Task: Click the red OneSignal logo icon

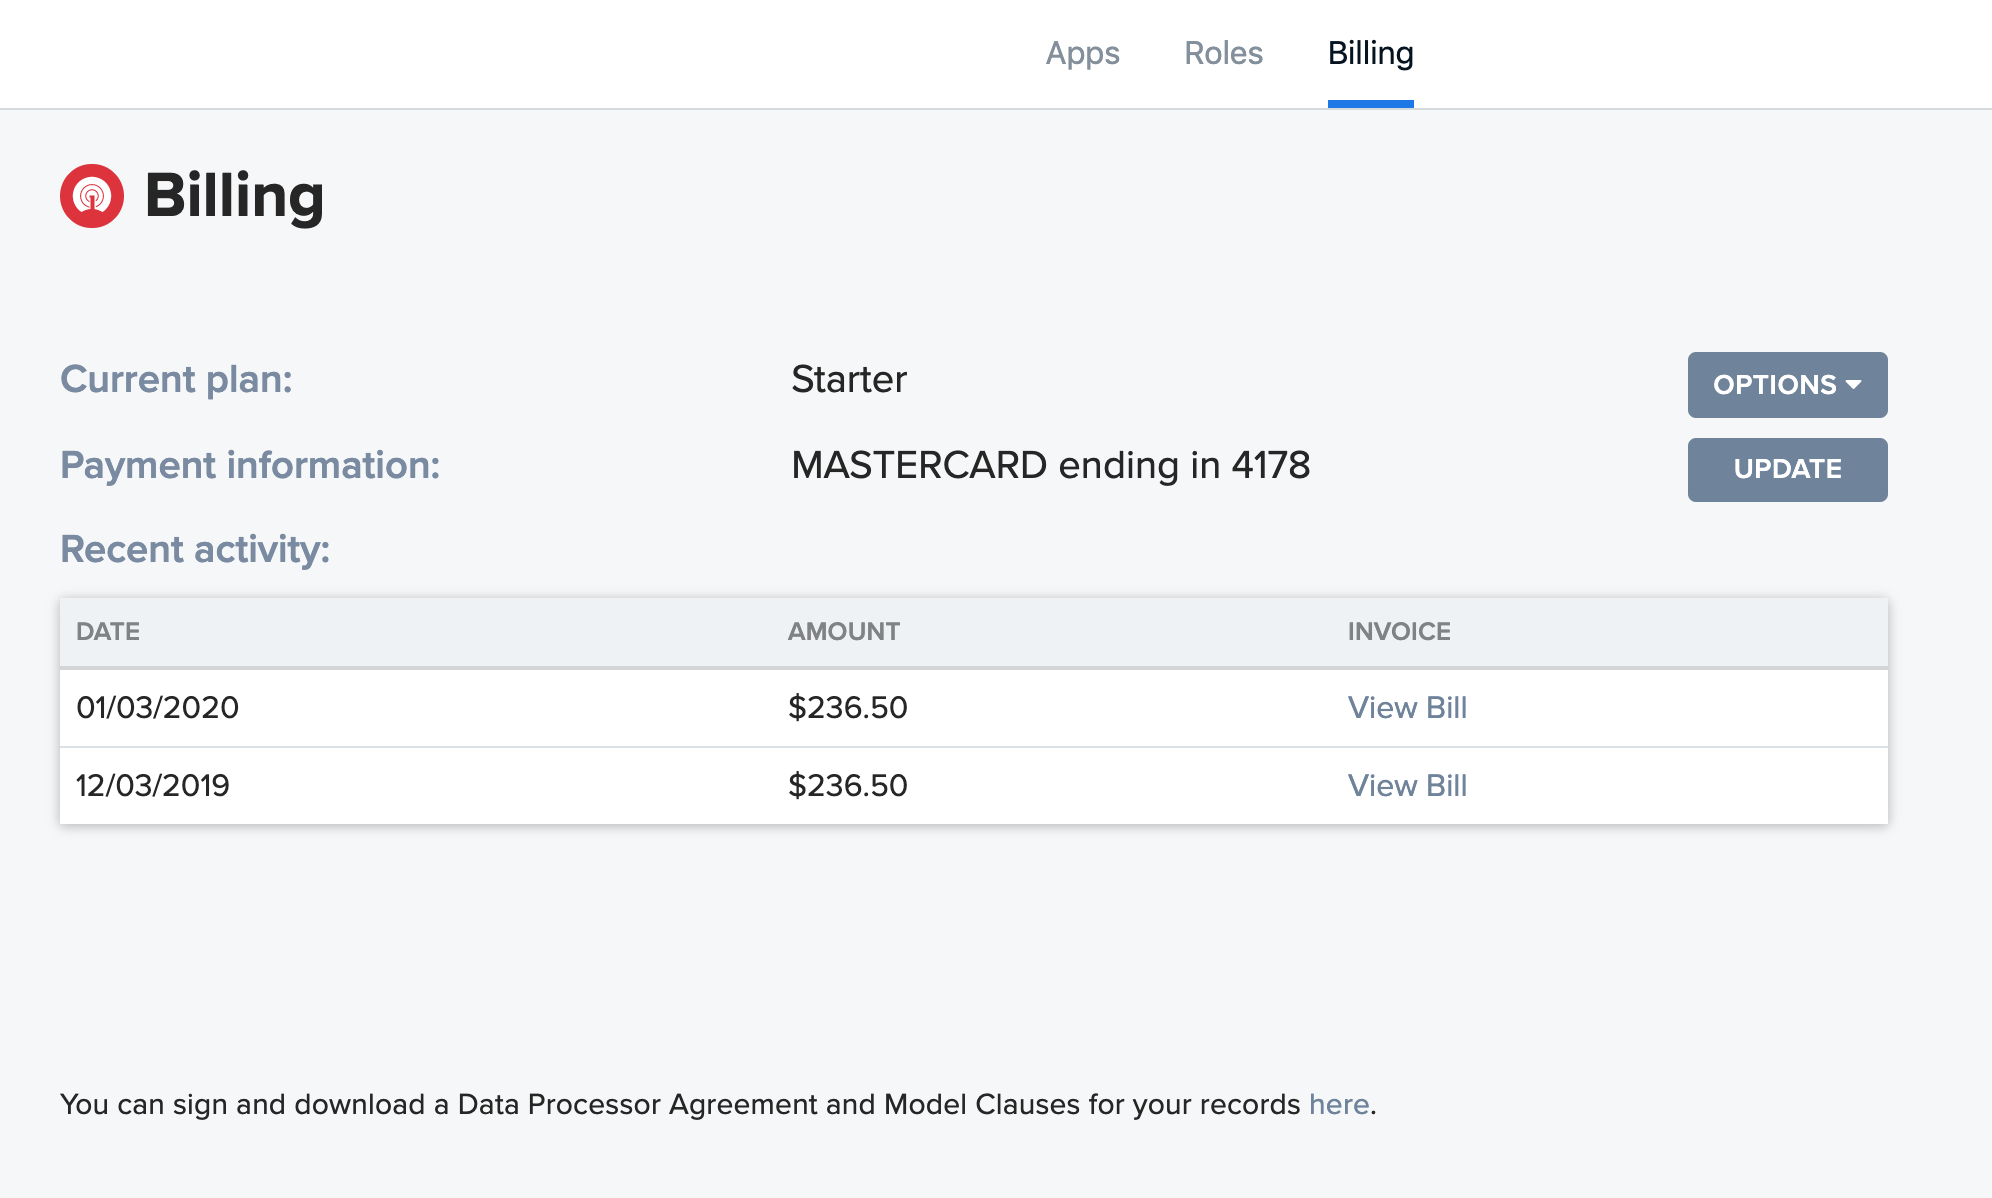Action: pos(92,196)
